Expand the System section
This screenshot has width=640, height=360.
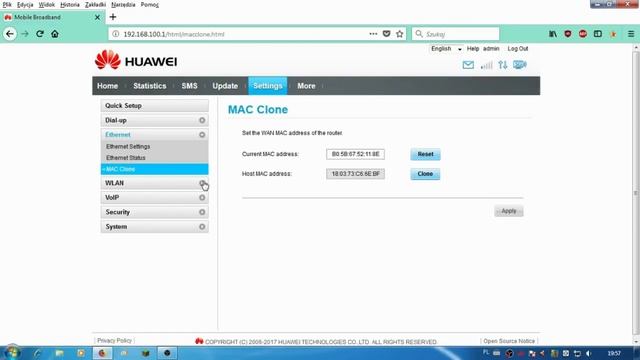tap(202, 227)
